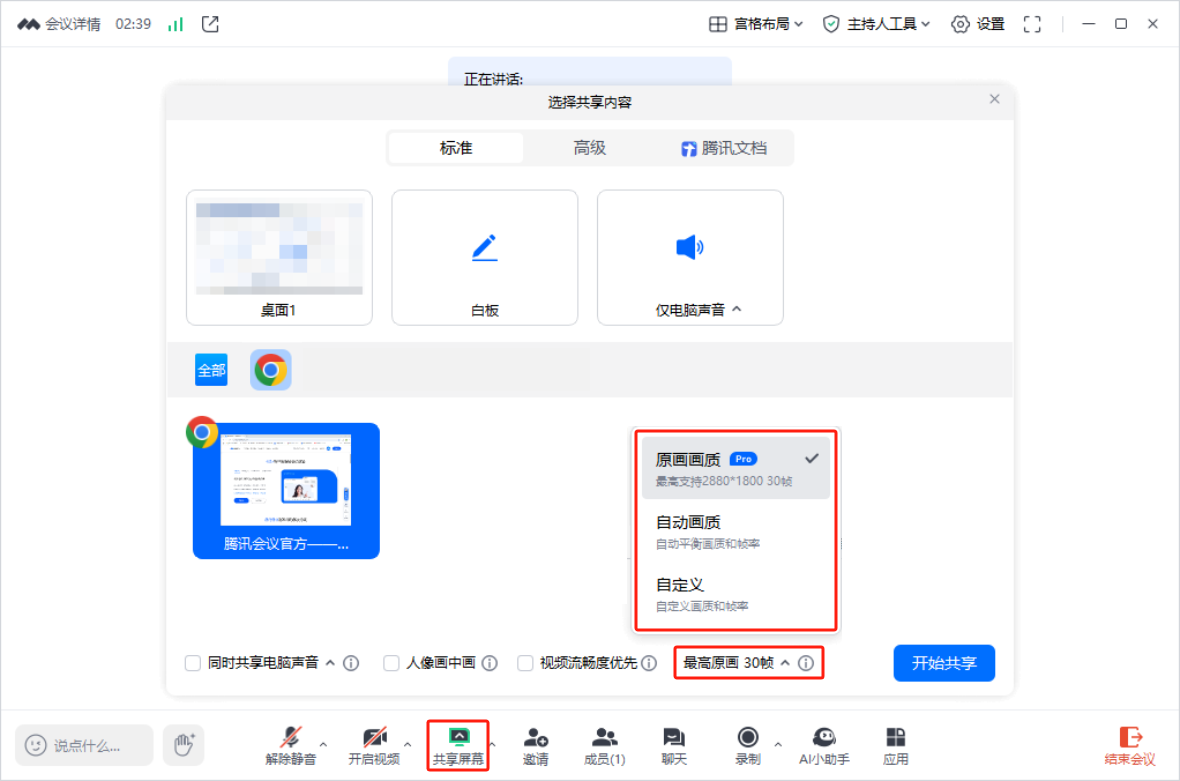Open the 应用 apps icon
Screen dimensions: 1180x781
coord(896,746)
